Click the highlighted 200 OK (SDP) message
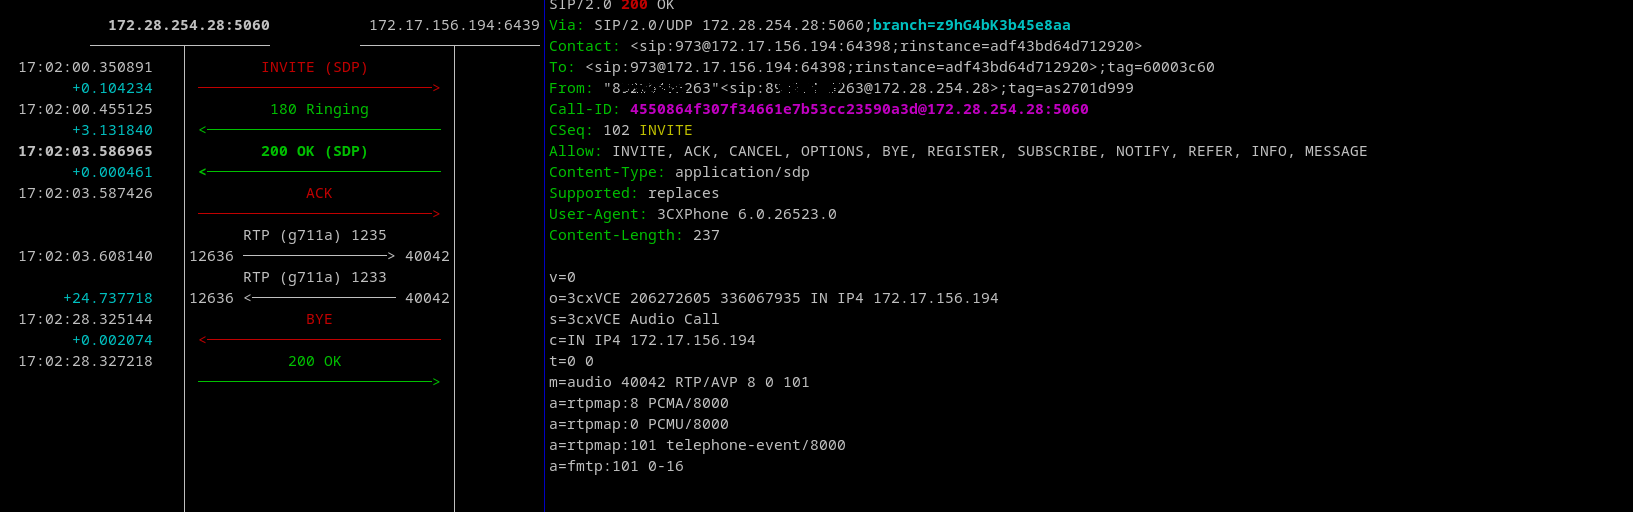 (x=314, y=152)
